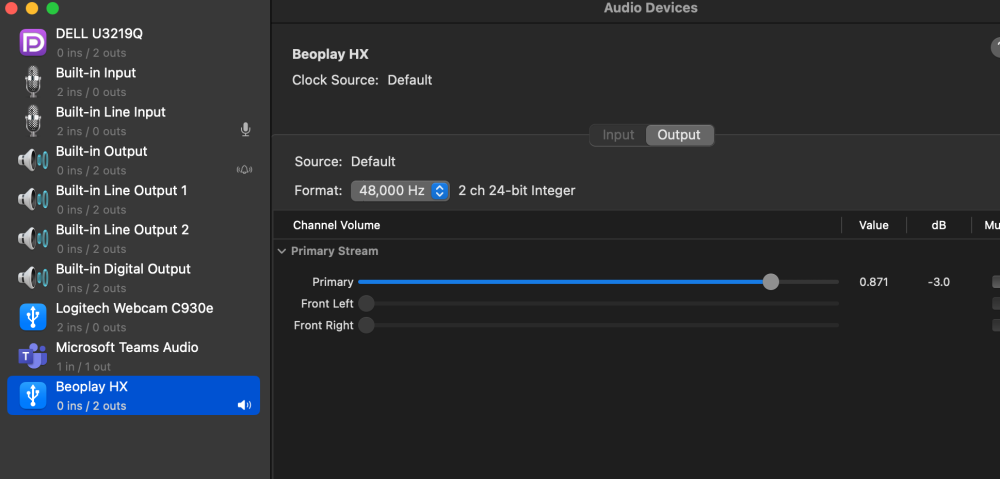Click the Beoplay HX USB icon
This screenshot has height=479, width=1000.
coord(33,395)
